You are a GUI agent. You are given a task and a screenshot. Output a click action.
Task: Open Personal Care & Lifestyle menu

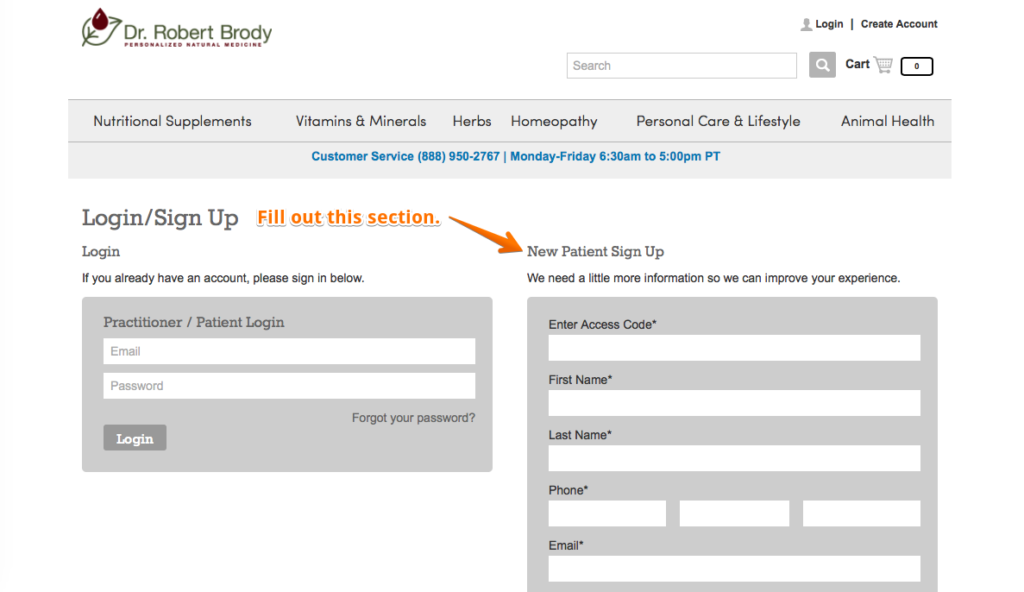pos(718,122)
